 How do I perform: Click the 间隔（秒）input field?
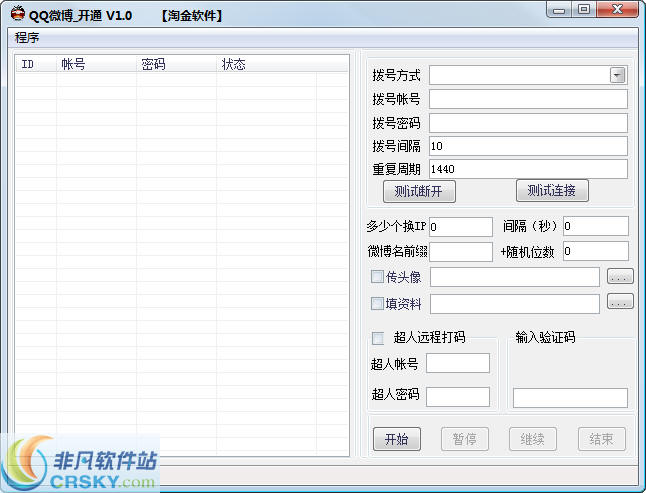coord(596,226)
